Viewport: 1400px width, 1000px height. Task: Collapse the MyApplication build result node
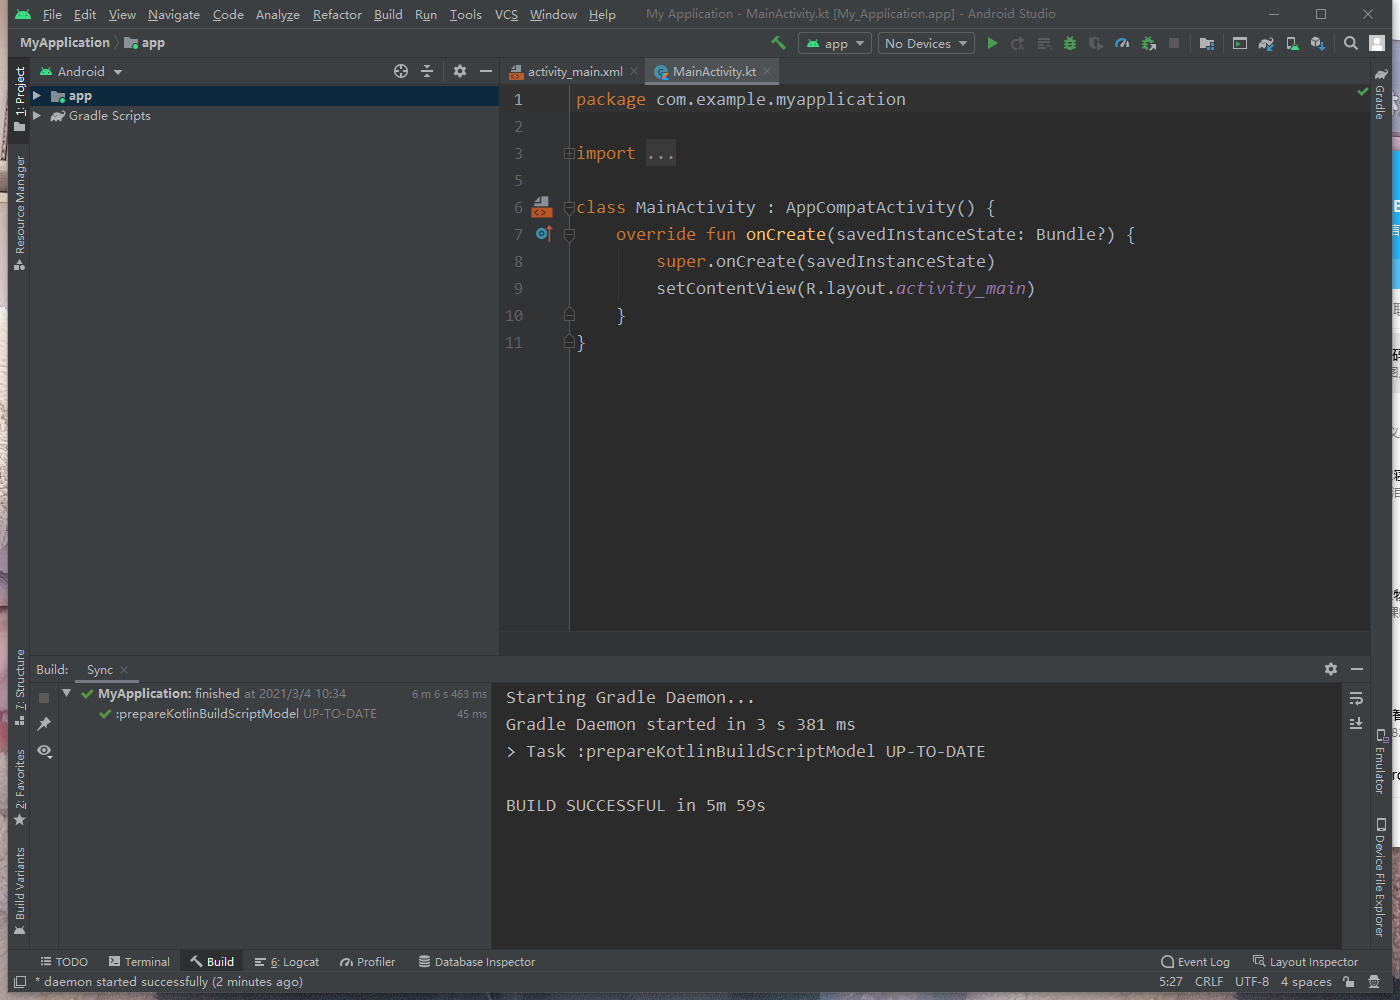coord(67,693)
